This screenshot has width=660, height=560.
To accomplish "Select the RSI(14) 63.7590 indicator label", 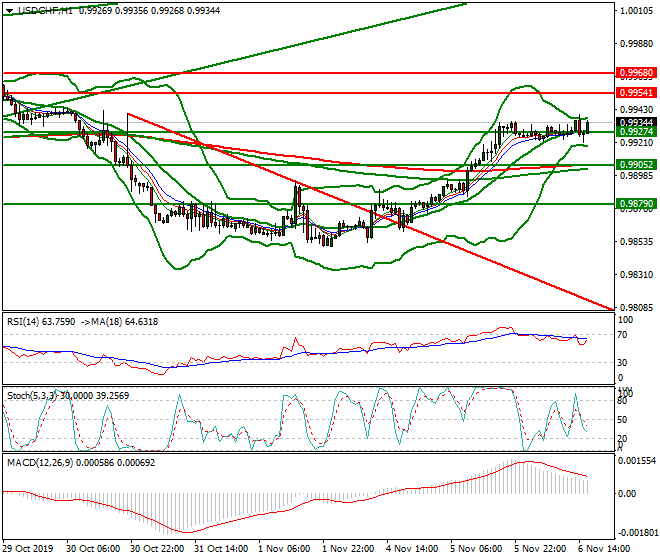I will click(41, 322).
